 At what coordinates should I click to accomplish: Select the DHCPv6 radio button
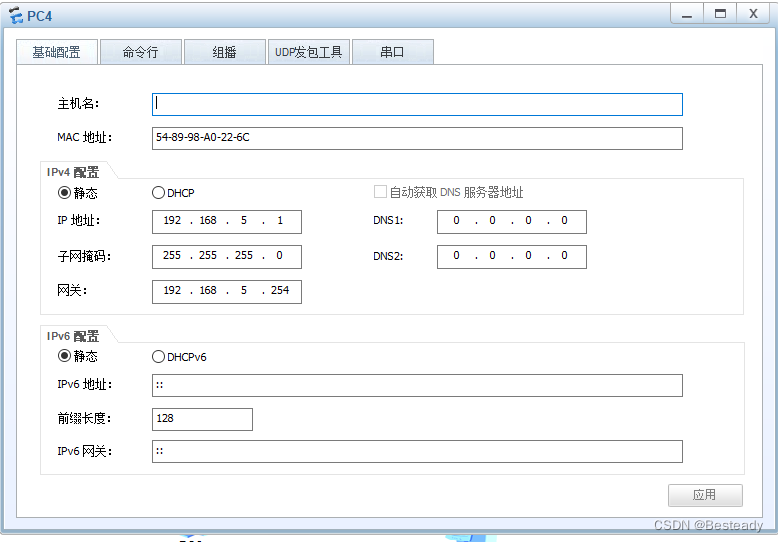click(158, 356)
